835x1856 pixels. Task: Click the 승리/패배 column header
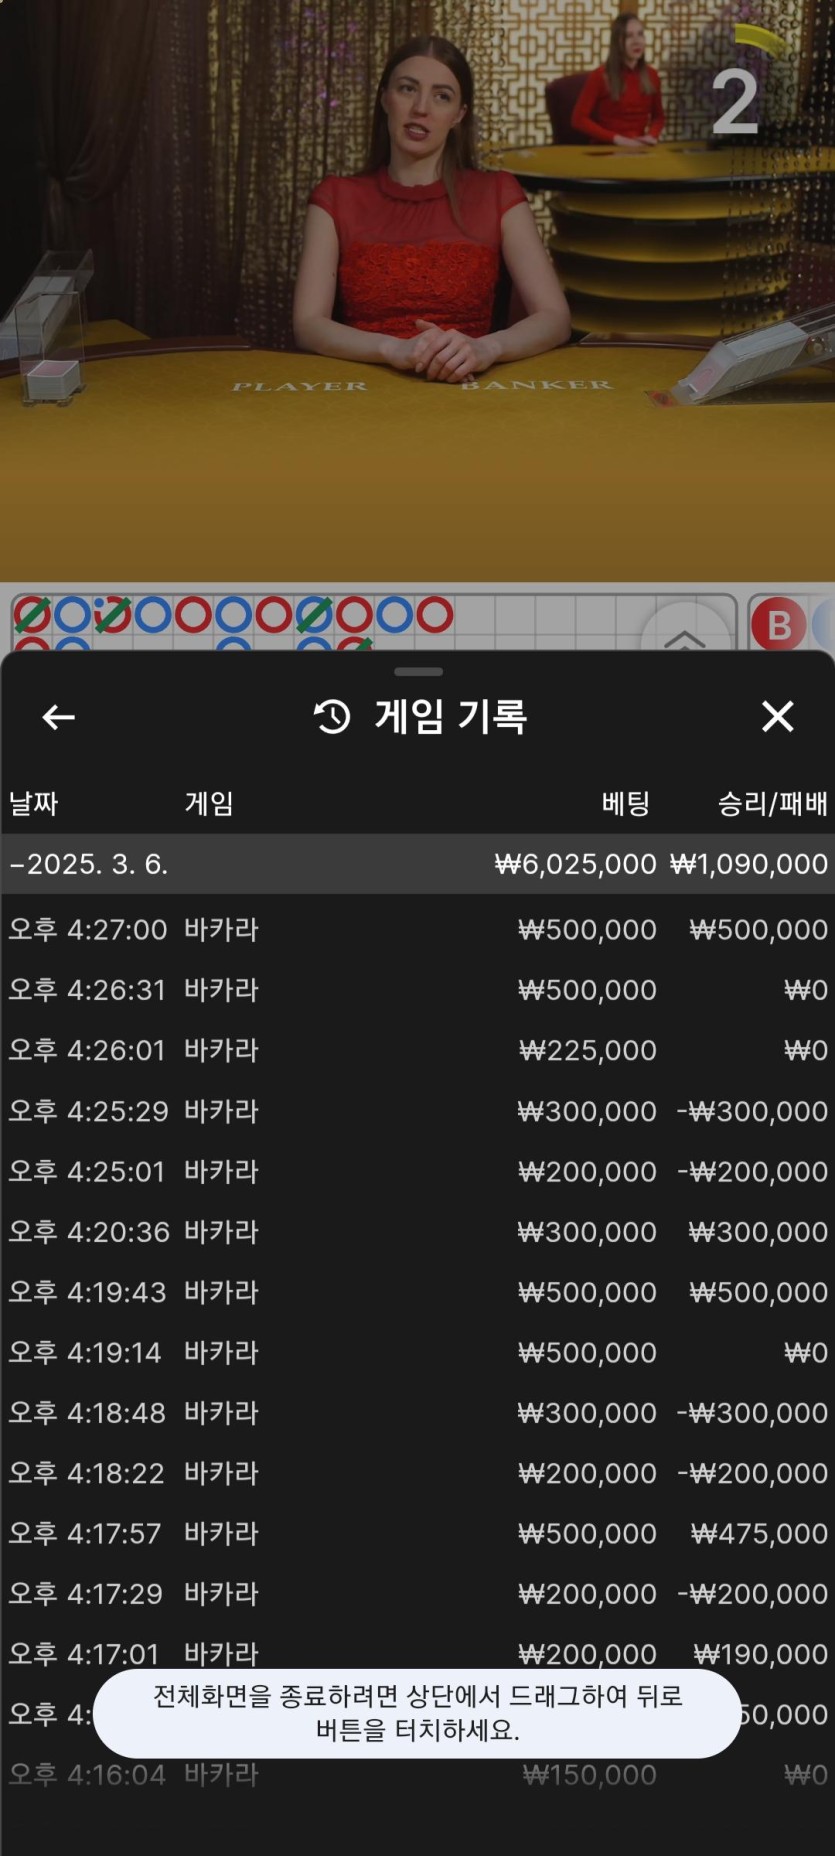772,803
